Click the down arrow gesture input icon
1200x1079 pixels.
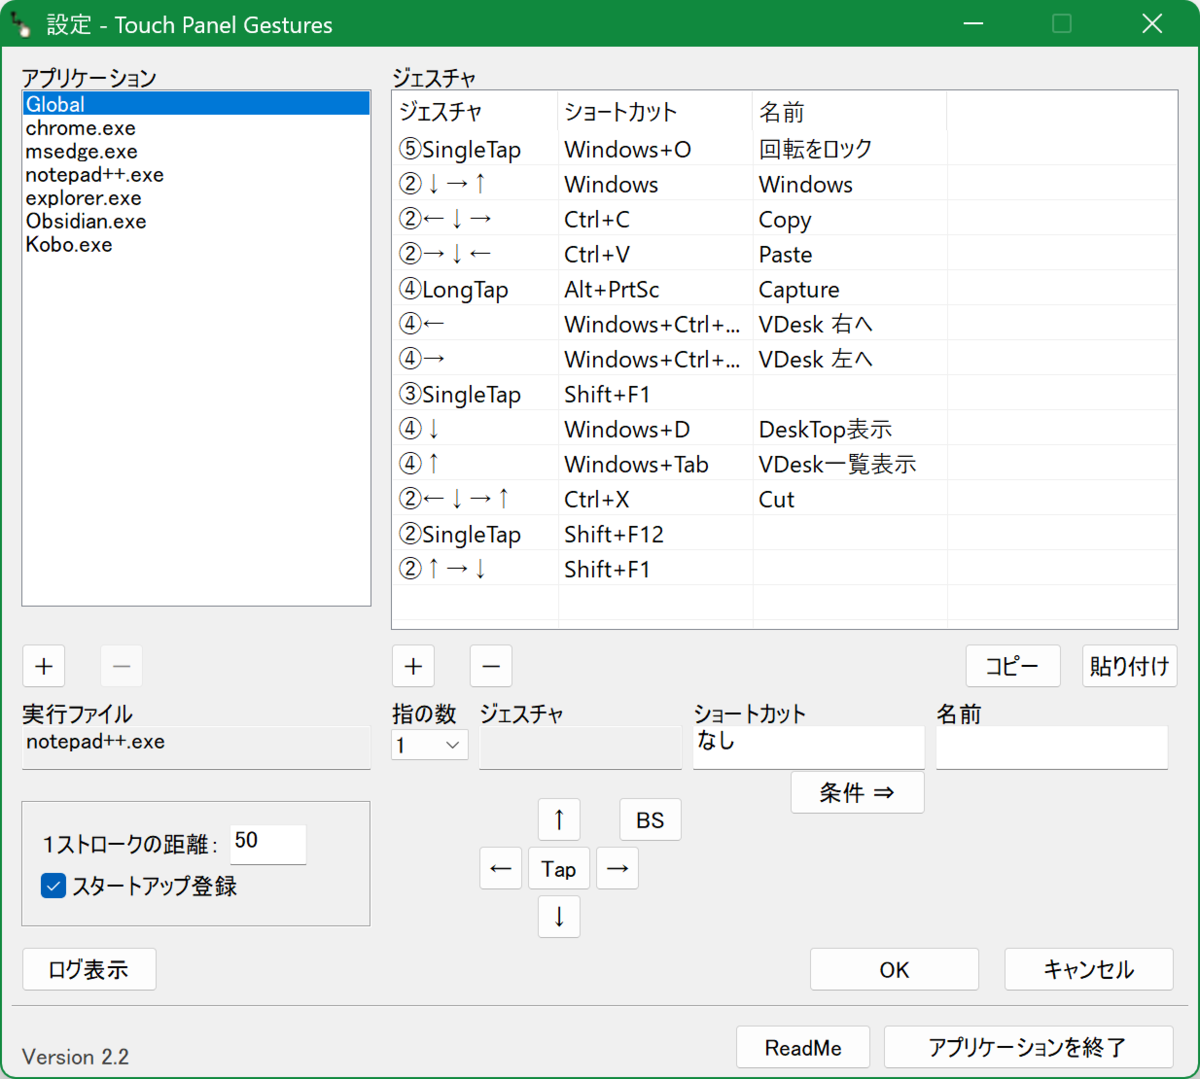(558, 916)
